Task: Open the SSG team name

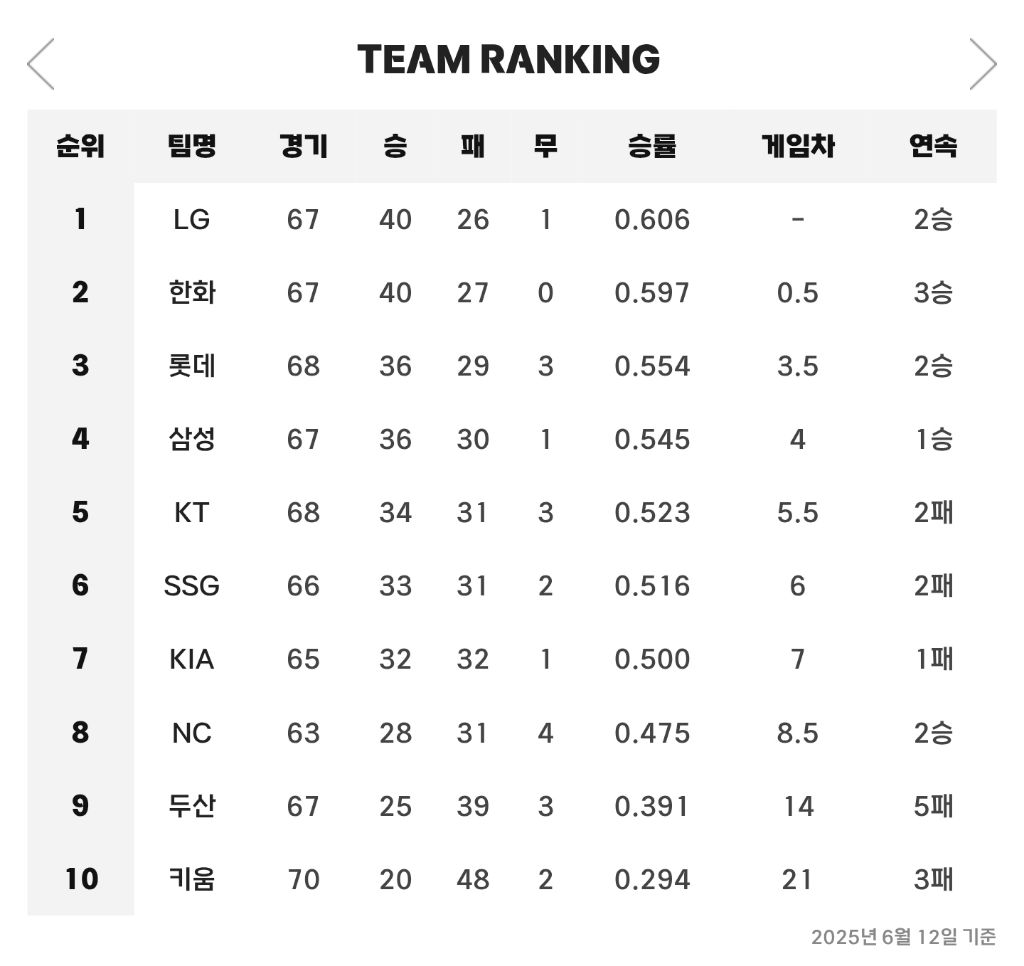Action: [191, 585]
